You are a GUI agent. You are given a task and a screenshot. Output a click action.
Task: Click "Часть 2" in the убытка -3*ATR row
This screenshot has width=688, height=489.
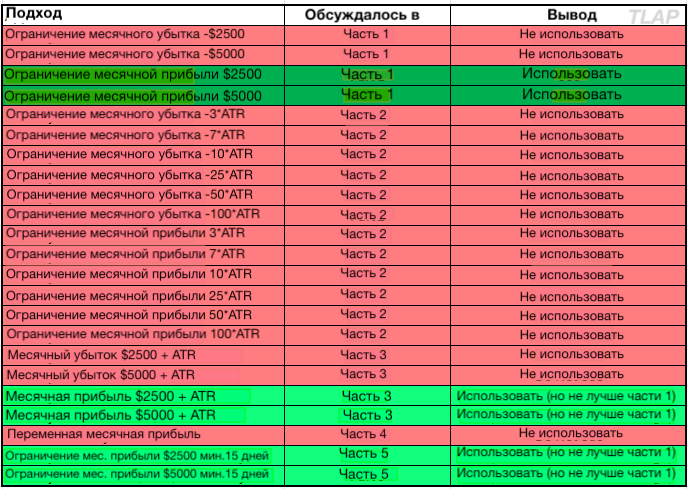click(x=363, y=115)
